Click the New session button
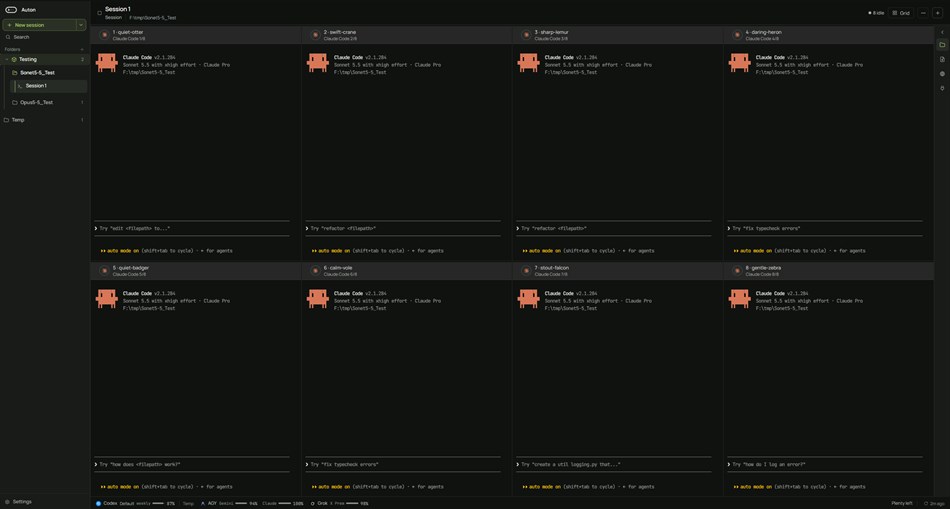950x509 pixels. 39,25
